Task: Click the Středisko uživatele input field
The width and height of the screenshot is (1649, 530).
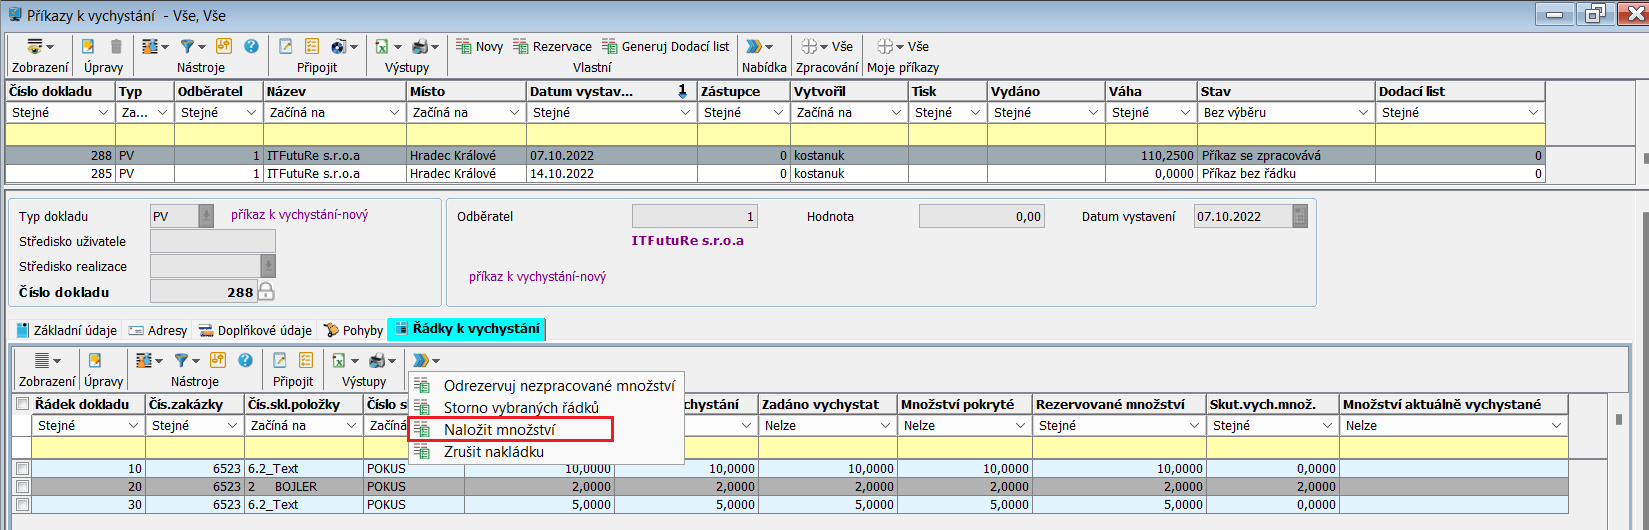Action: (212, 241)
